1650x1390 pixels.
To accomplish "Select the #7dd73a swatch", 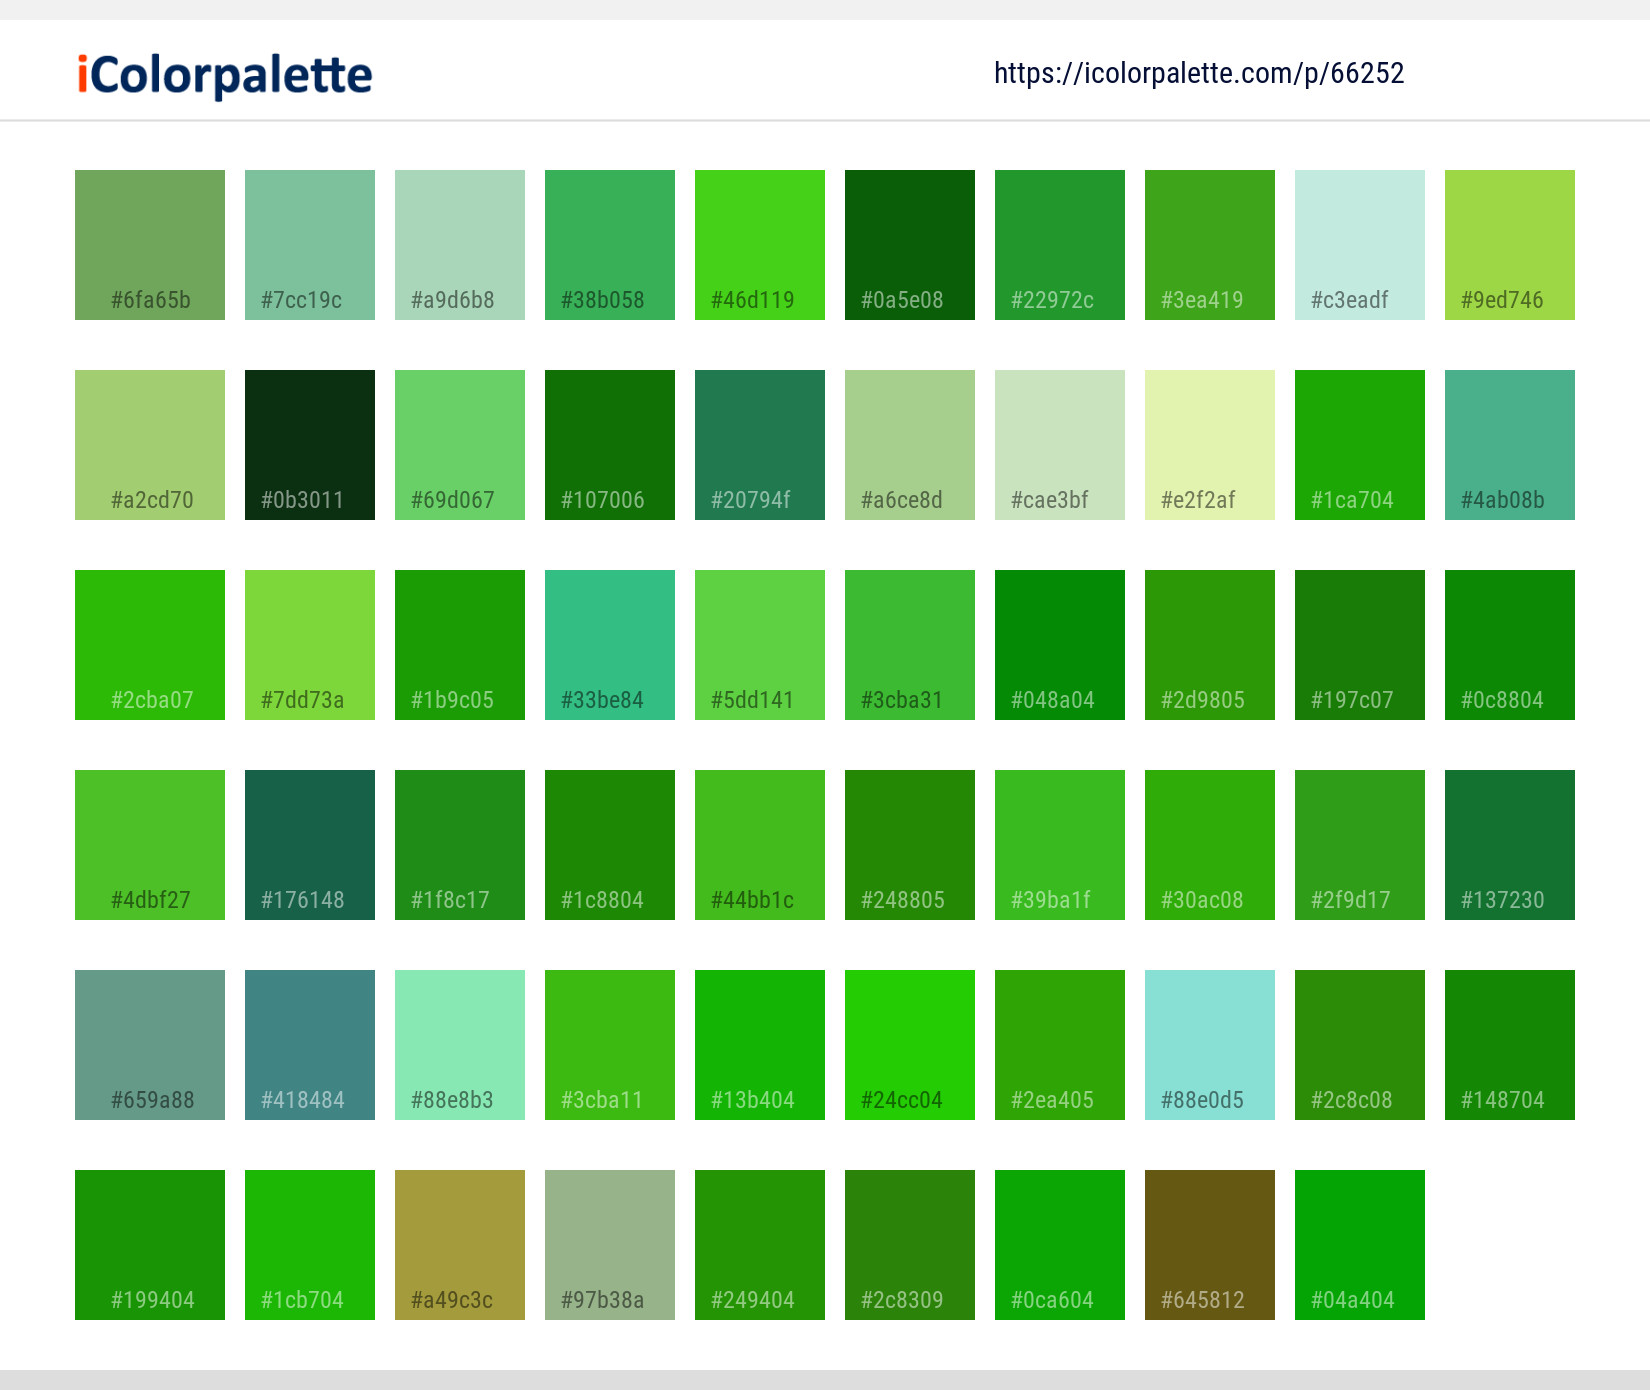I will click(310, 645).
